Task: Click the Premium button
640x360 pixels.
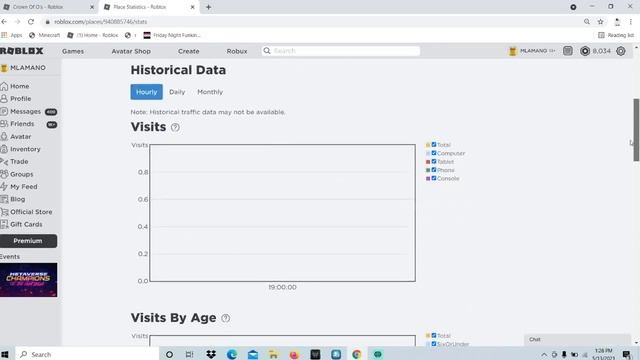Action: tap(28, 241)
